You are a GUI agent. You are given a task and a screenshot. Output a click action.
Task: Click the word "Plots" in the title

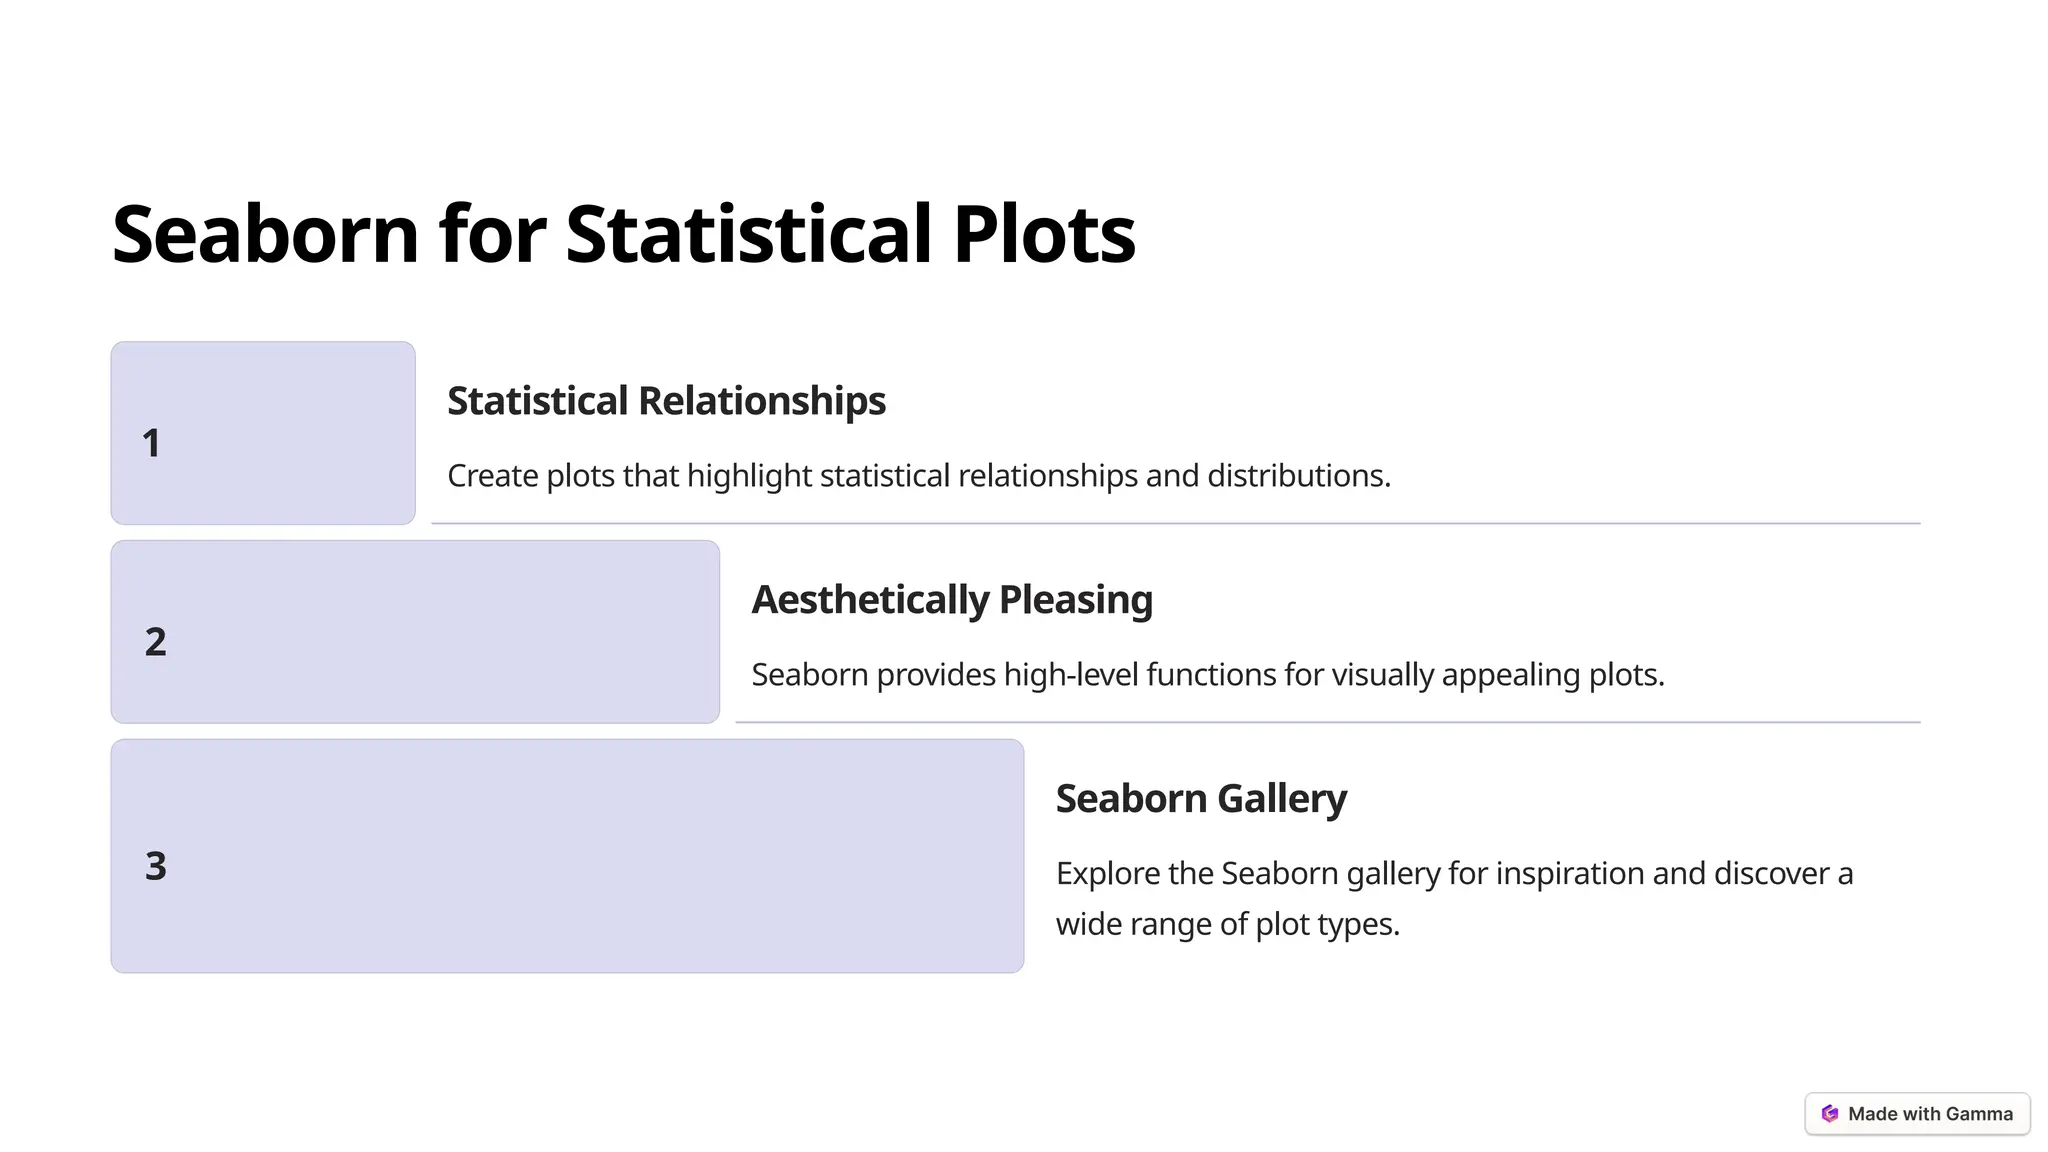point(1043,234)
